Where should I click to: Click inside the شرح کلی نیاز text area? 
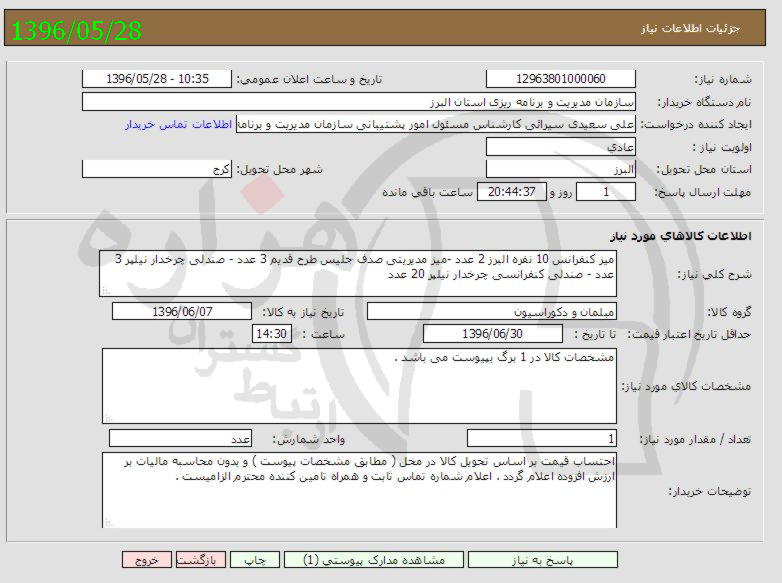coord(364,273)
